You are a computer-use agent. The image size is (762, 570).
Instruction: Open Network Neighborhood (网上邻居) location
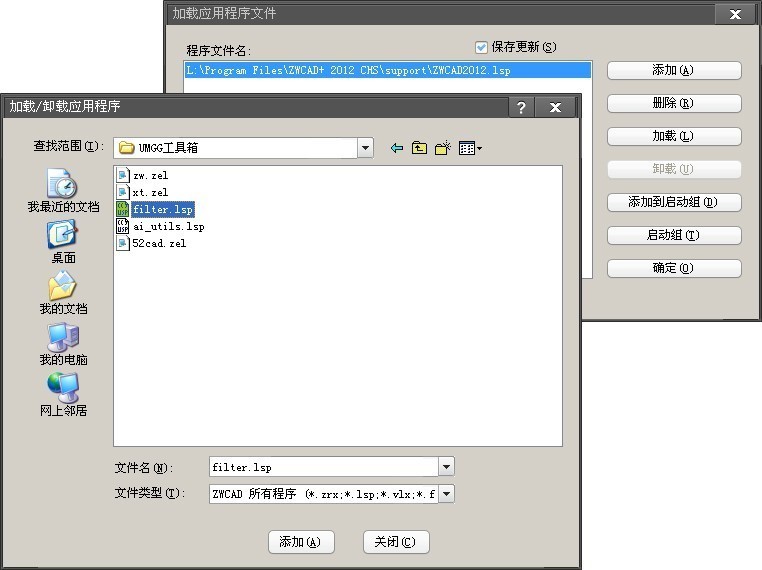[x=63, y=395]
